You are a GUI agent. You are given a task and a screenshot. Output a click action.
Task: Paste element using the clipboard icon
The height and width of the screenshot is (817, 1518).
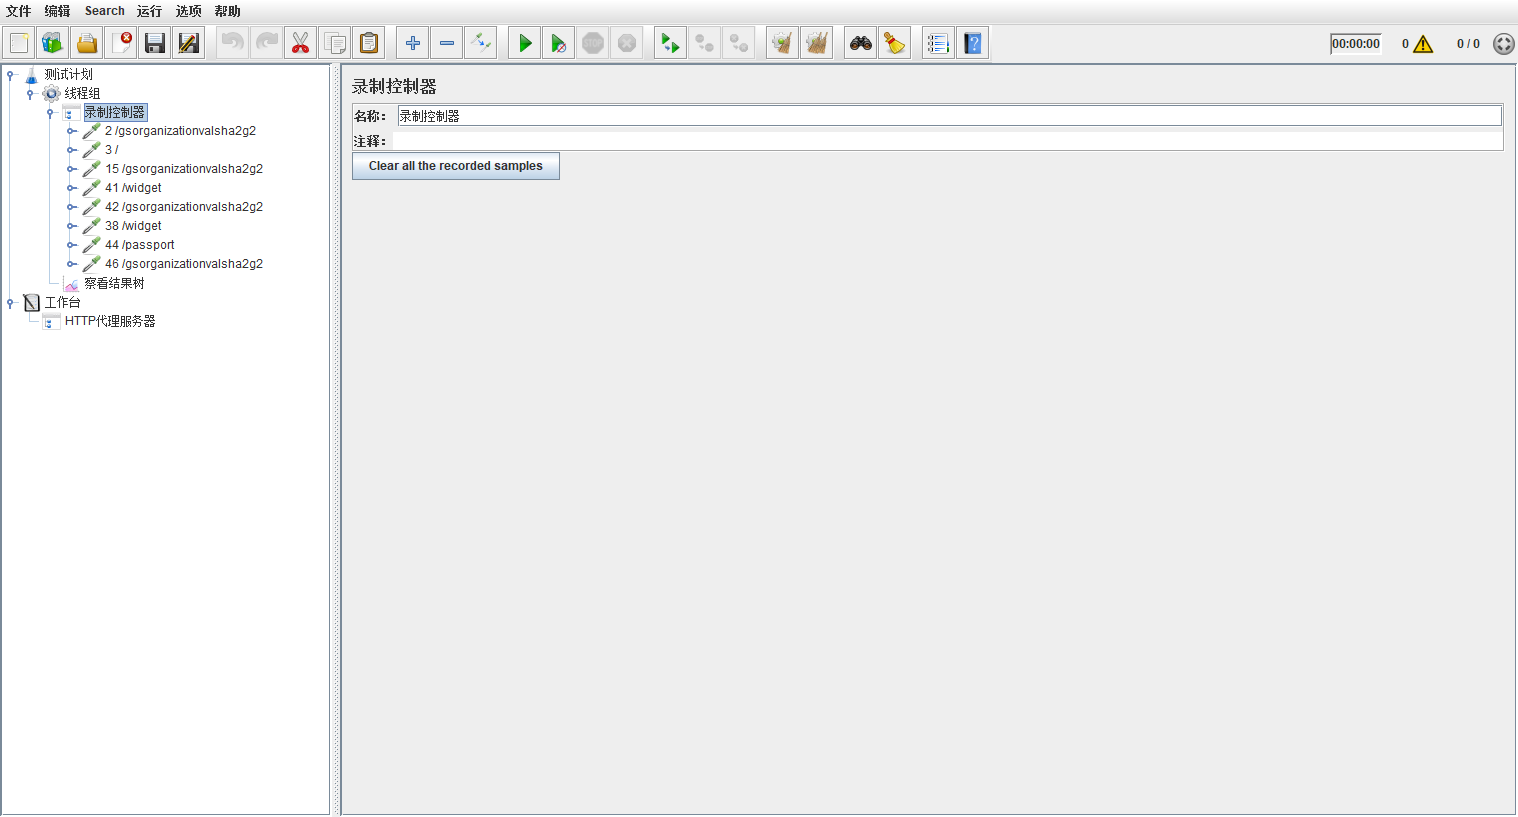coord(368,42)
